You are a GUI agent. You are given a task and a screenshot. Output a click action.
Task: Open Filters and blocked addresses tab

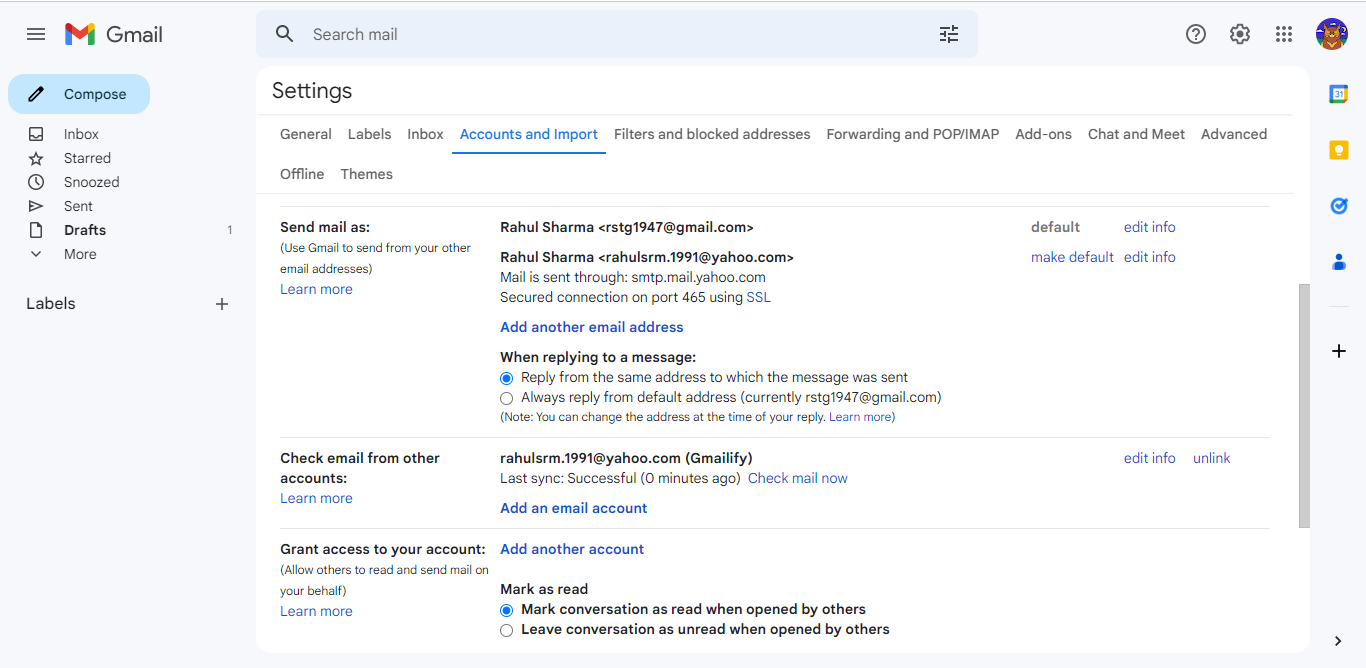coord(712,134)
